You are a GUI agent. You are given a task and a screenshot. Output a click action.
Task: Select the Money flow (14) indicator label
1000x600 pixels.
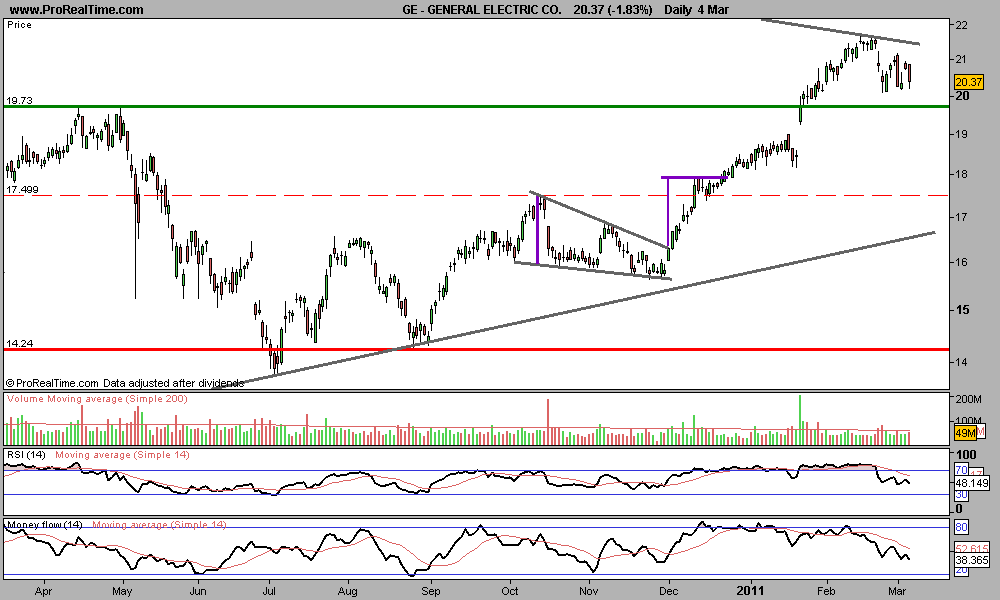click(45, 525)
